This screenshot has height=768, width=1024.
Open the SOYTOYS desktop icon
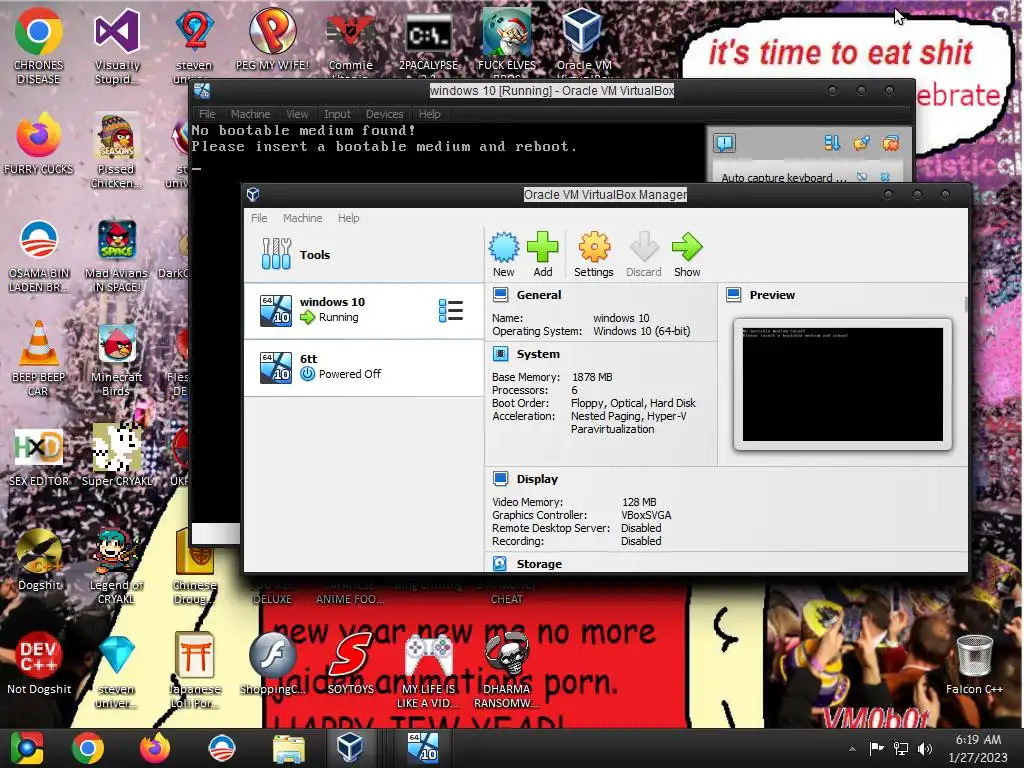click(x=351, y=662)
